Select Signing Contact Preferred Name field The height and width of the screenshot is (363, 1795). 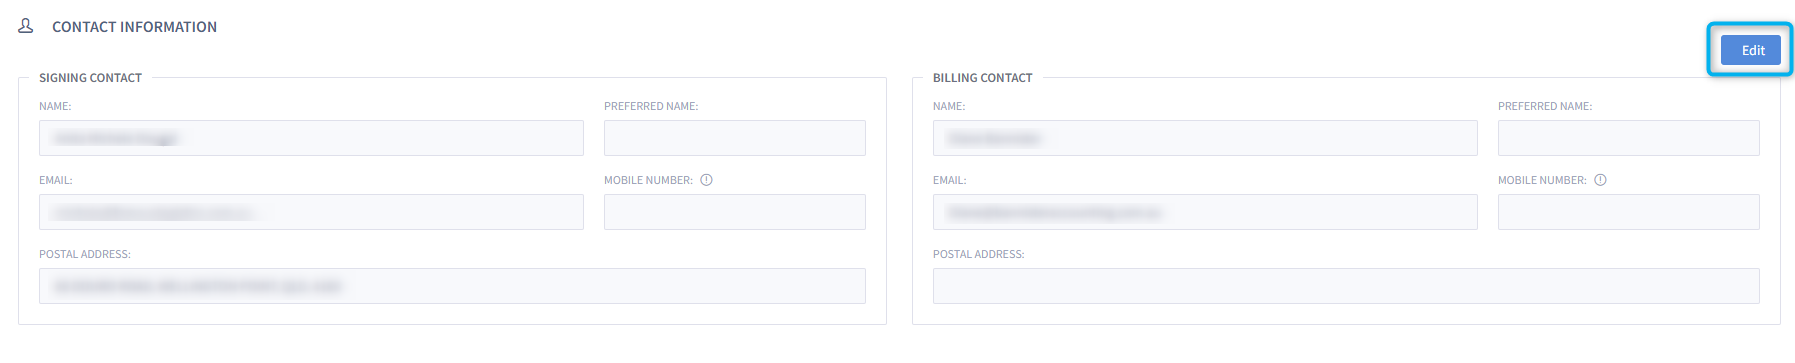pos(735,138)
